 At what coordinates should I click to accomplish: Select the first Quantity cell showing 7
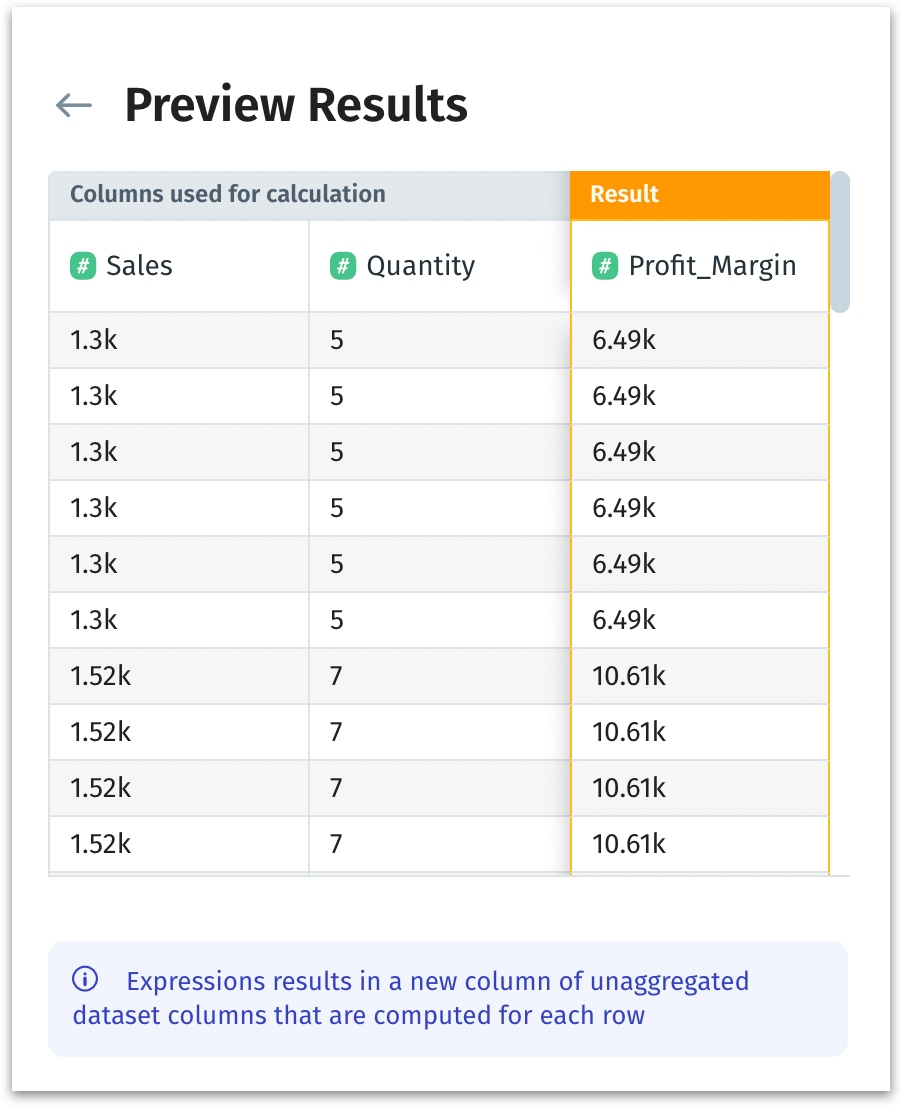coord(337,676)
